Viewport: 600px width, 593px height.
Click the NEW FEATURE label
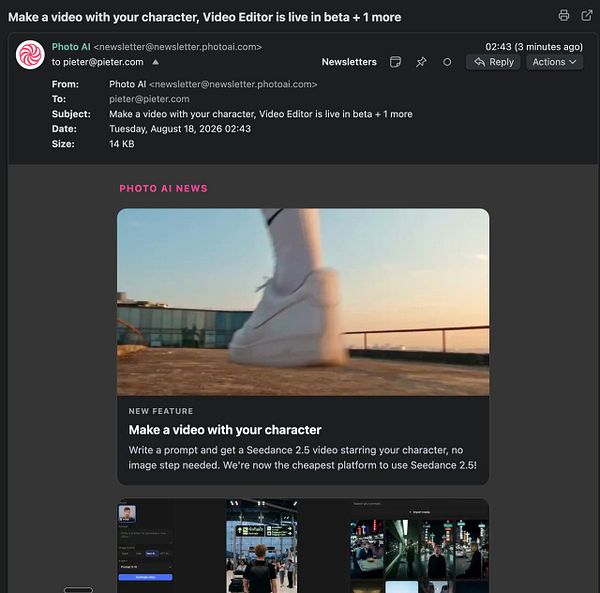click(161, 411)
